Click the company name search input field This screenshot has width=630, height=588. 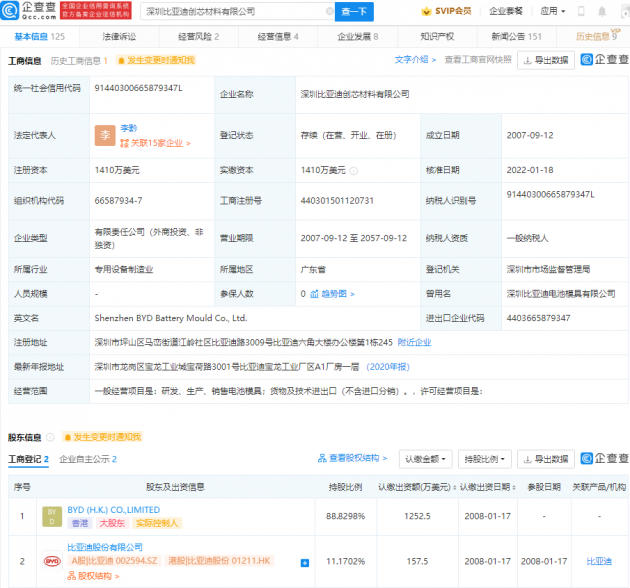point(235,12)
